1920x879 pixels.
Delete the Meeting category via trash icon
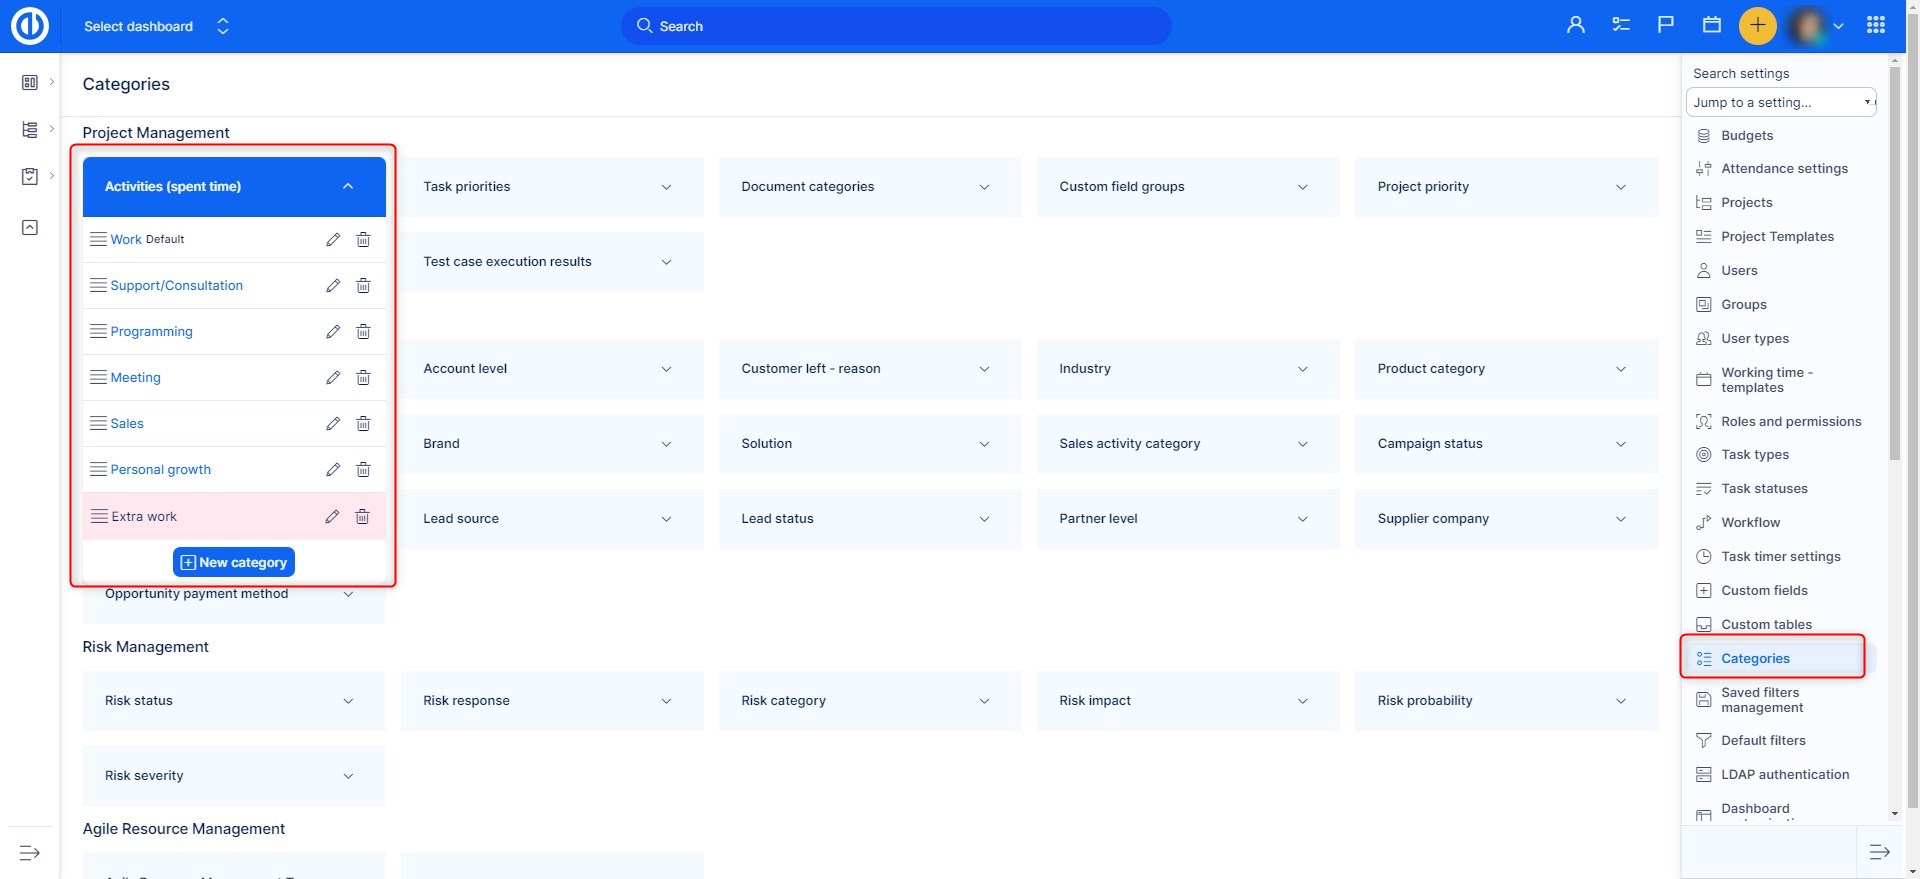[363, 378]
